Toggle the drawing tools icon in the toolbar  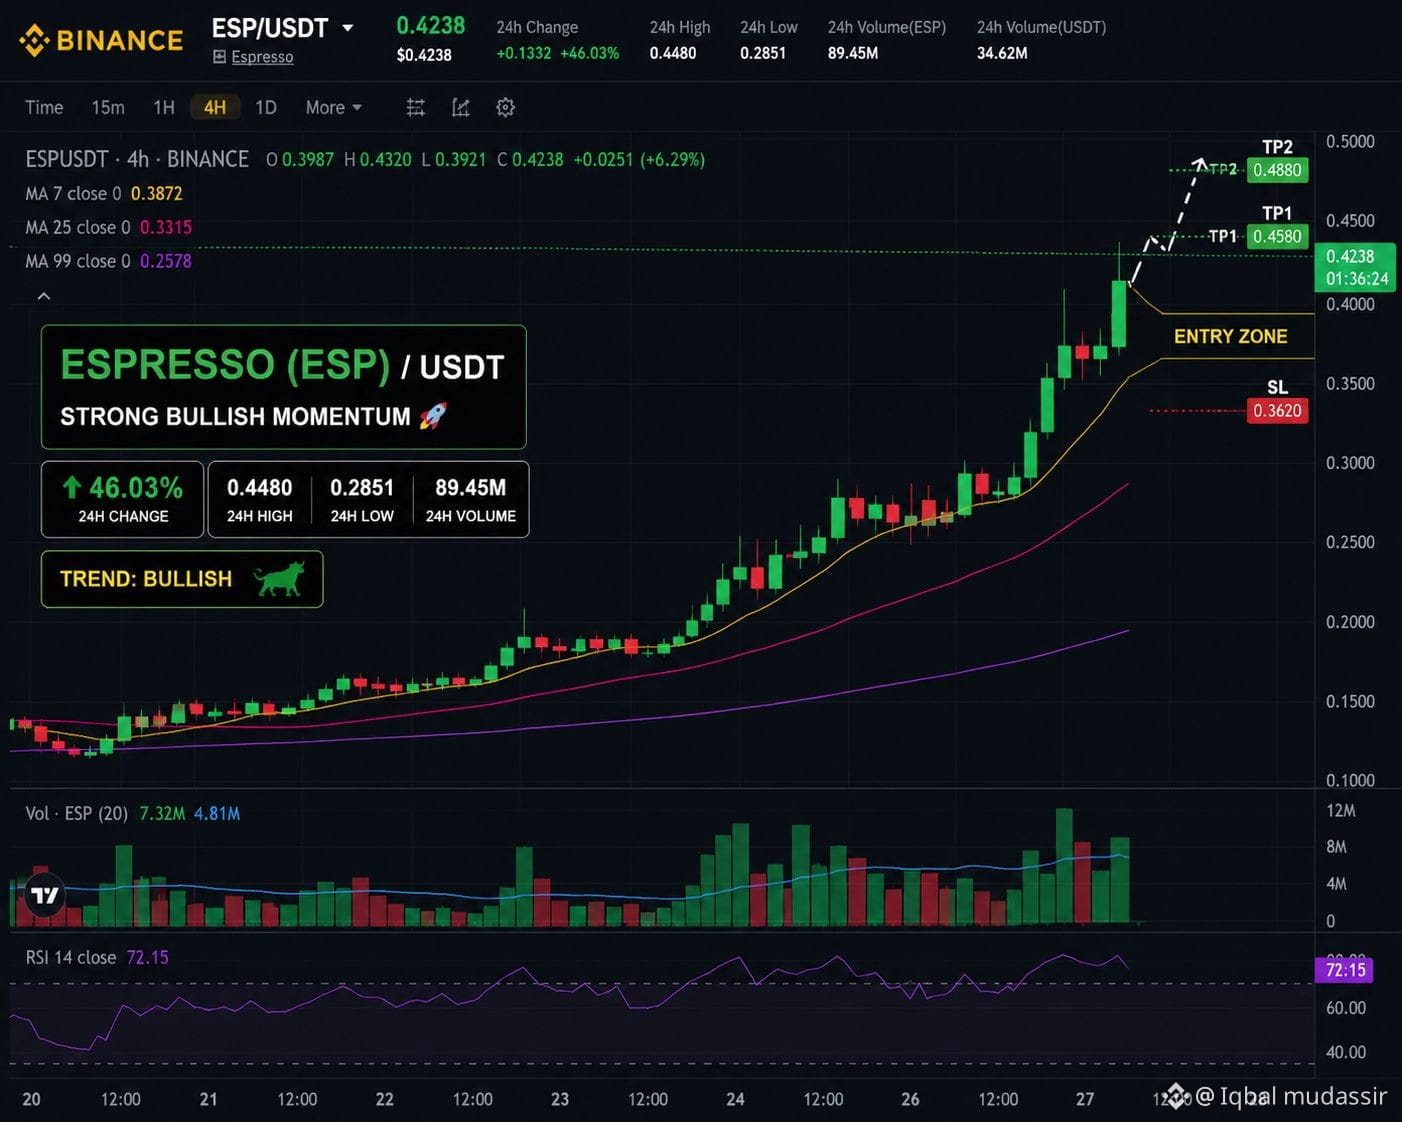click(460, 107)
